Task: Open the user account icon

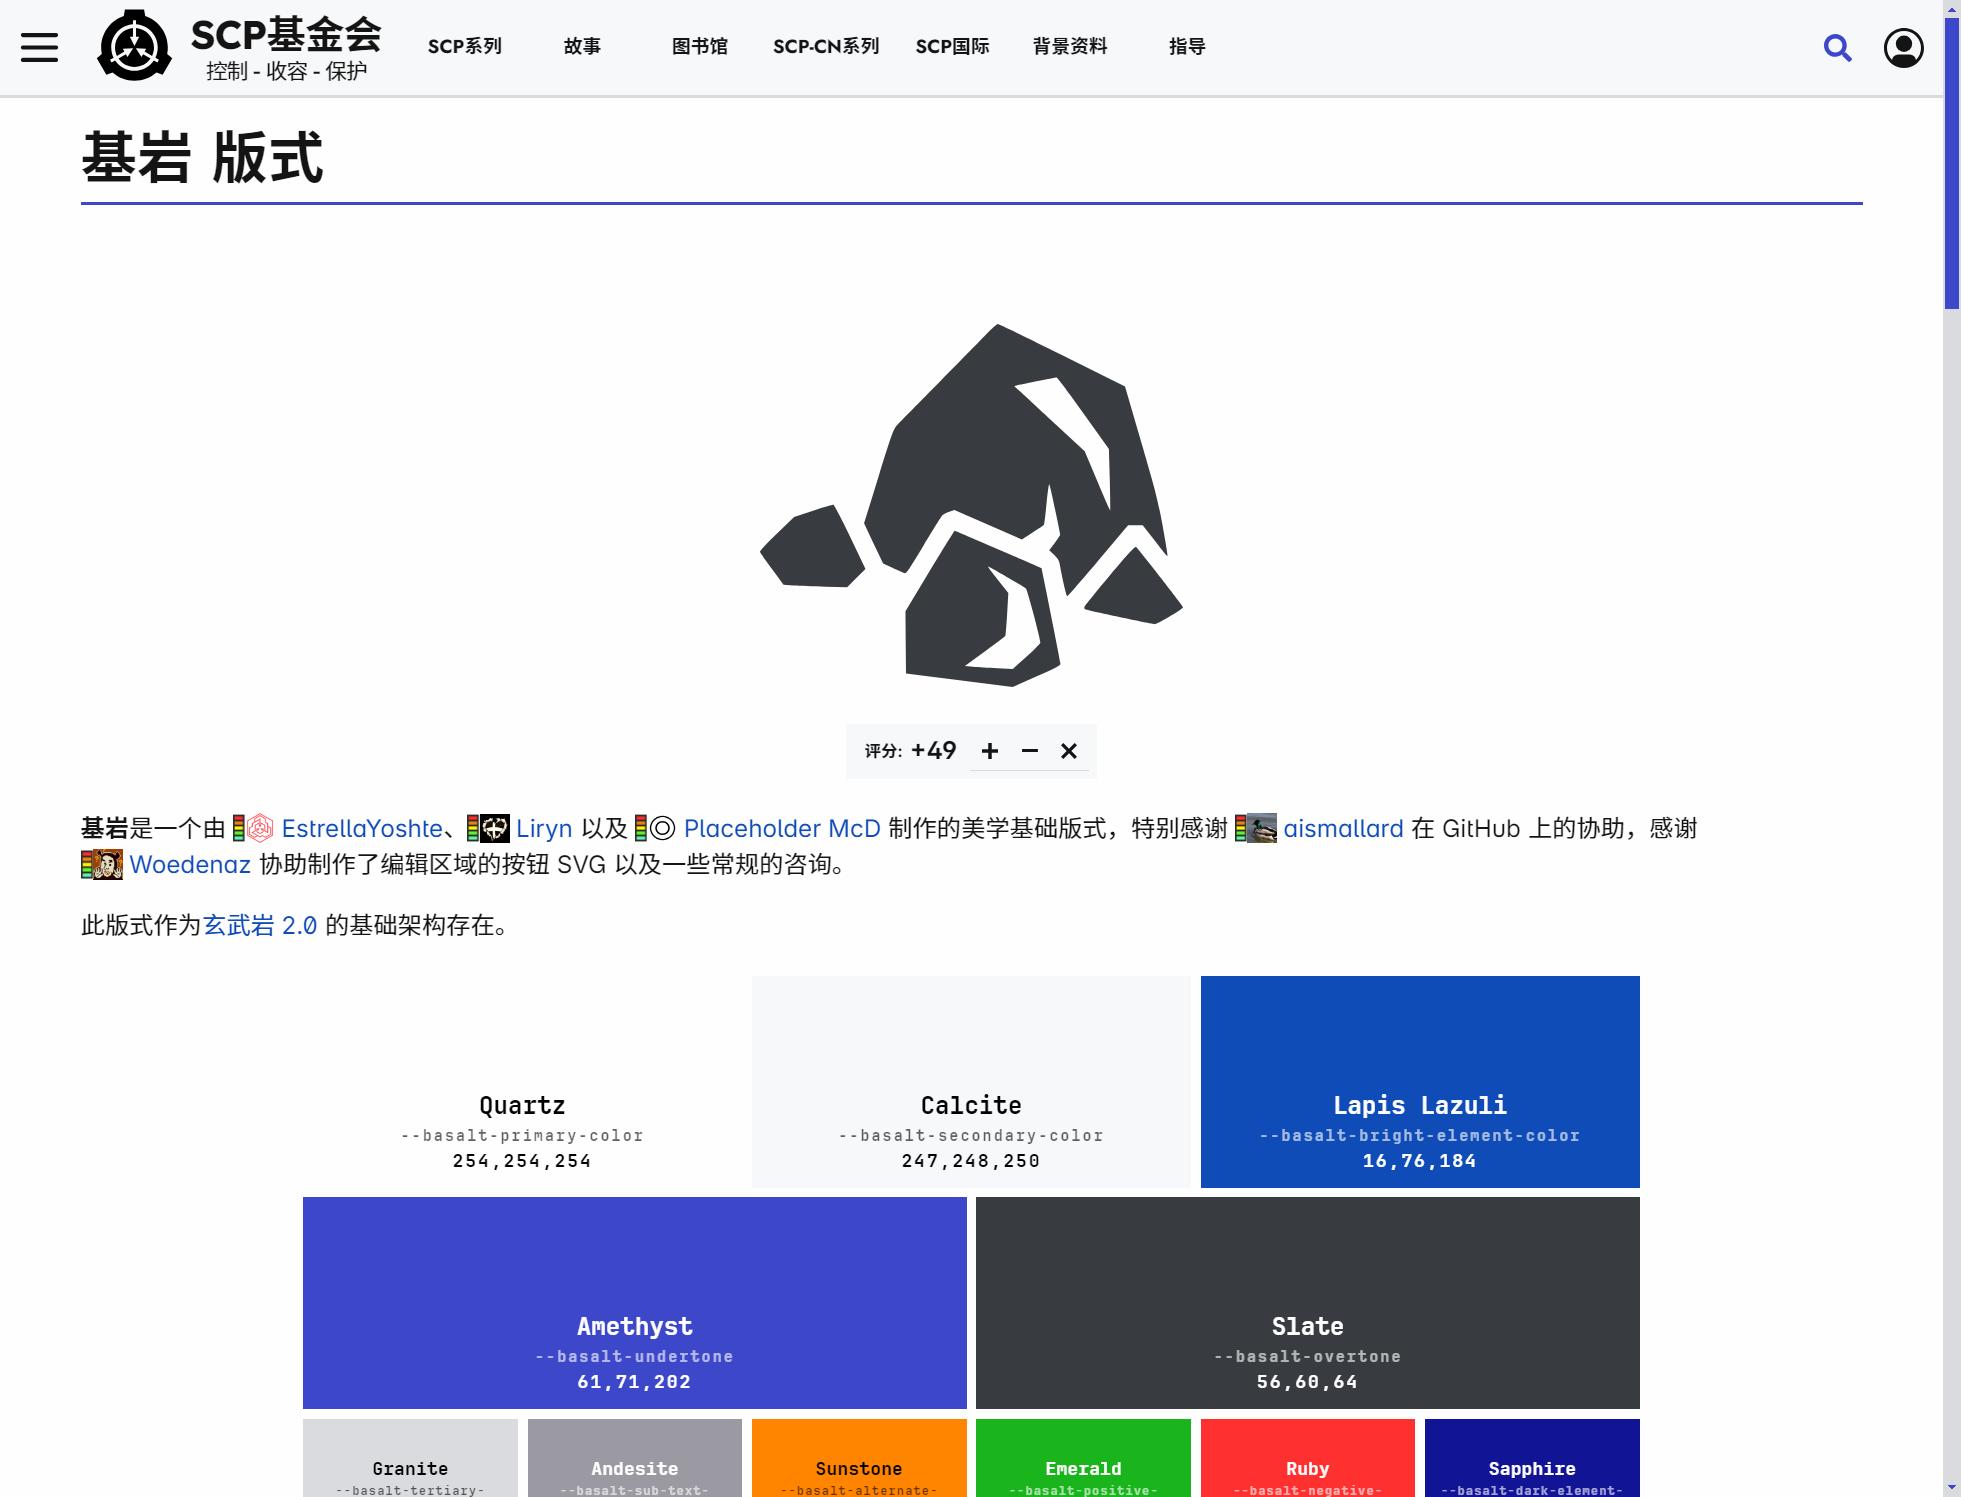Action: (x=1903, y=47)
